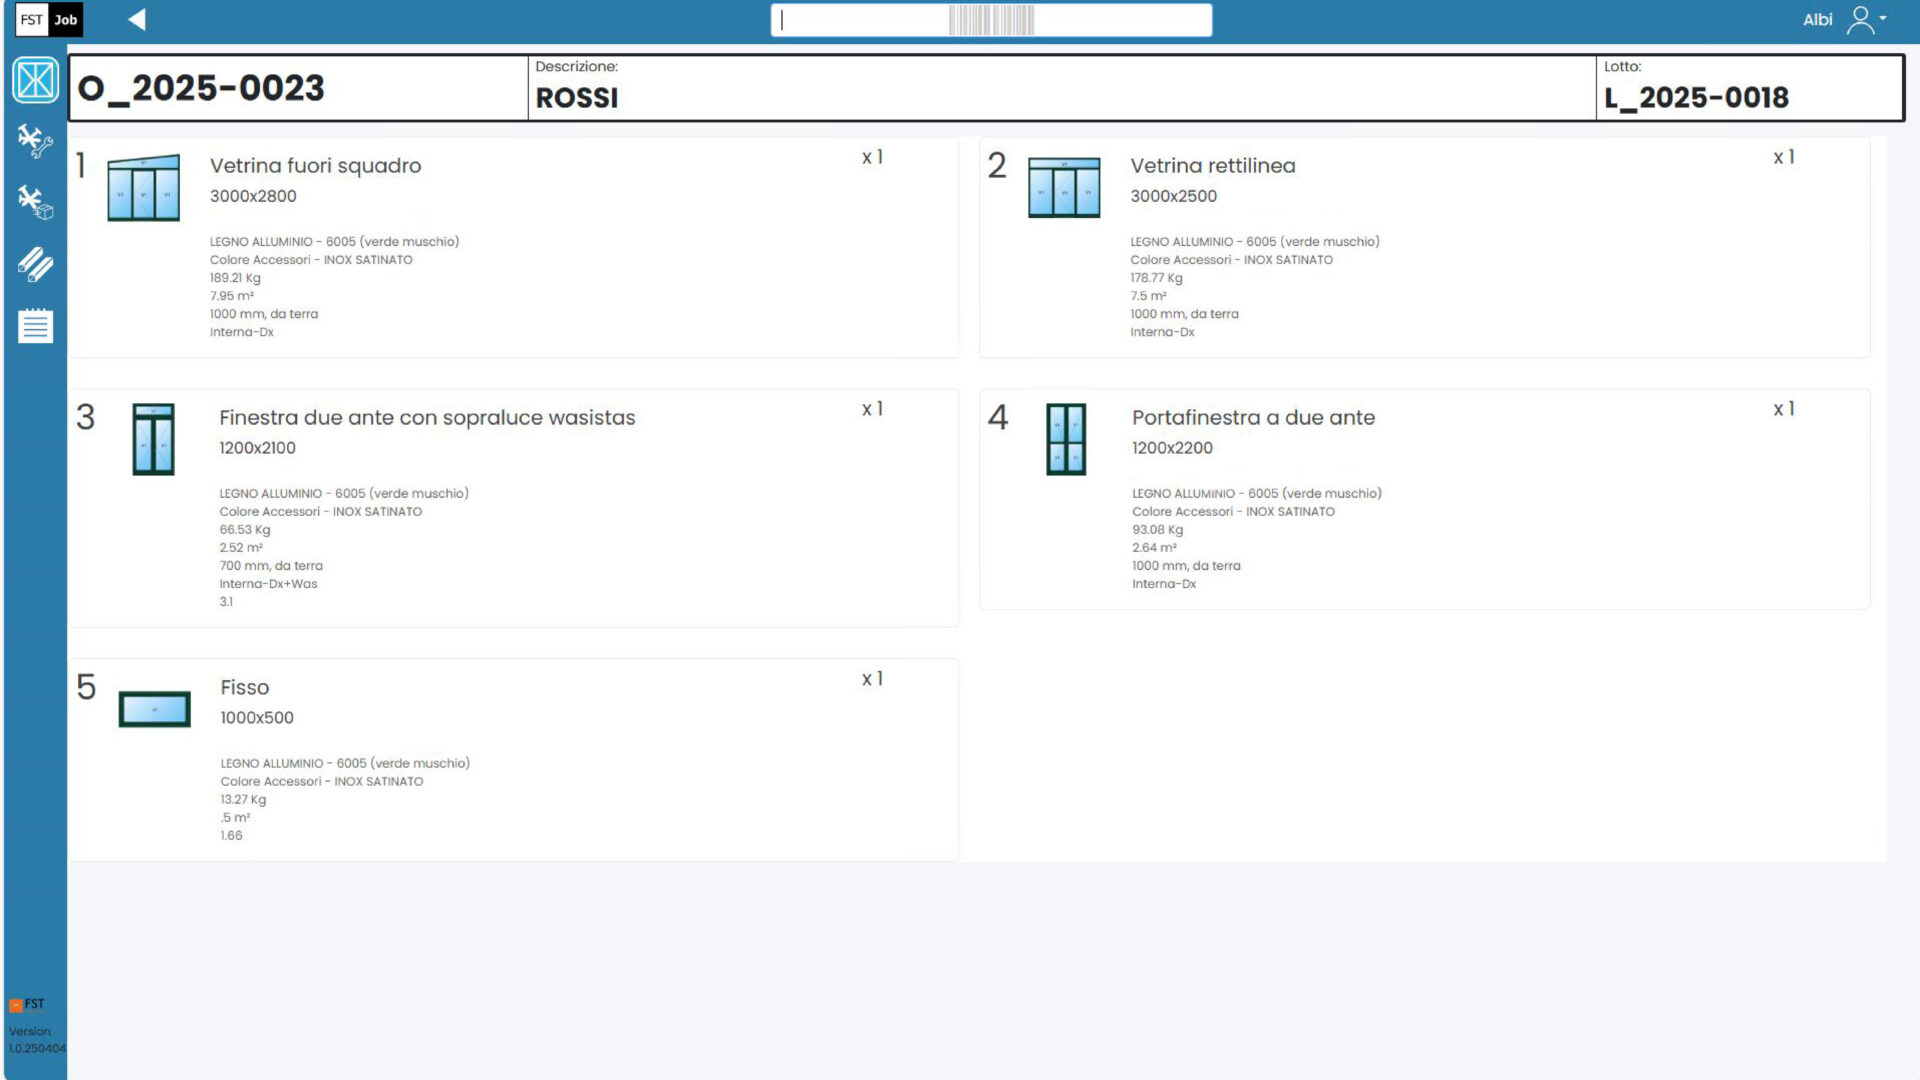Viewport: 1920px width, 1080px height.
Task: Click area 7.95 m² value
Action: point(232,296)
